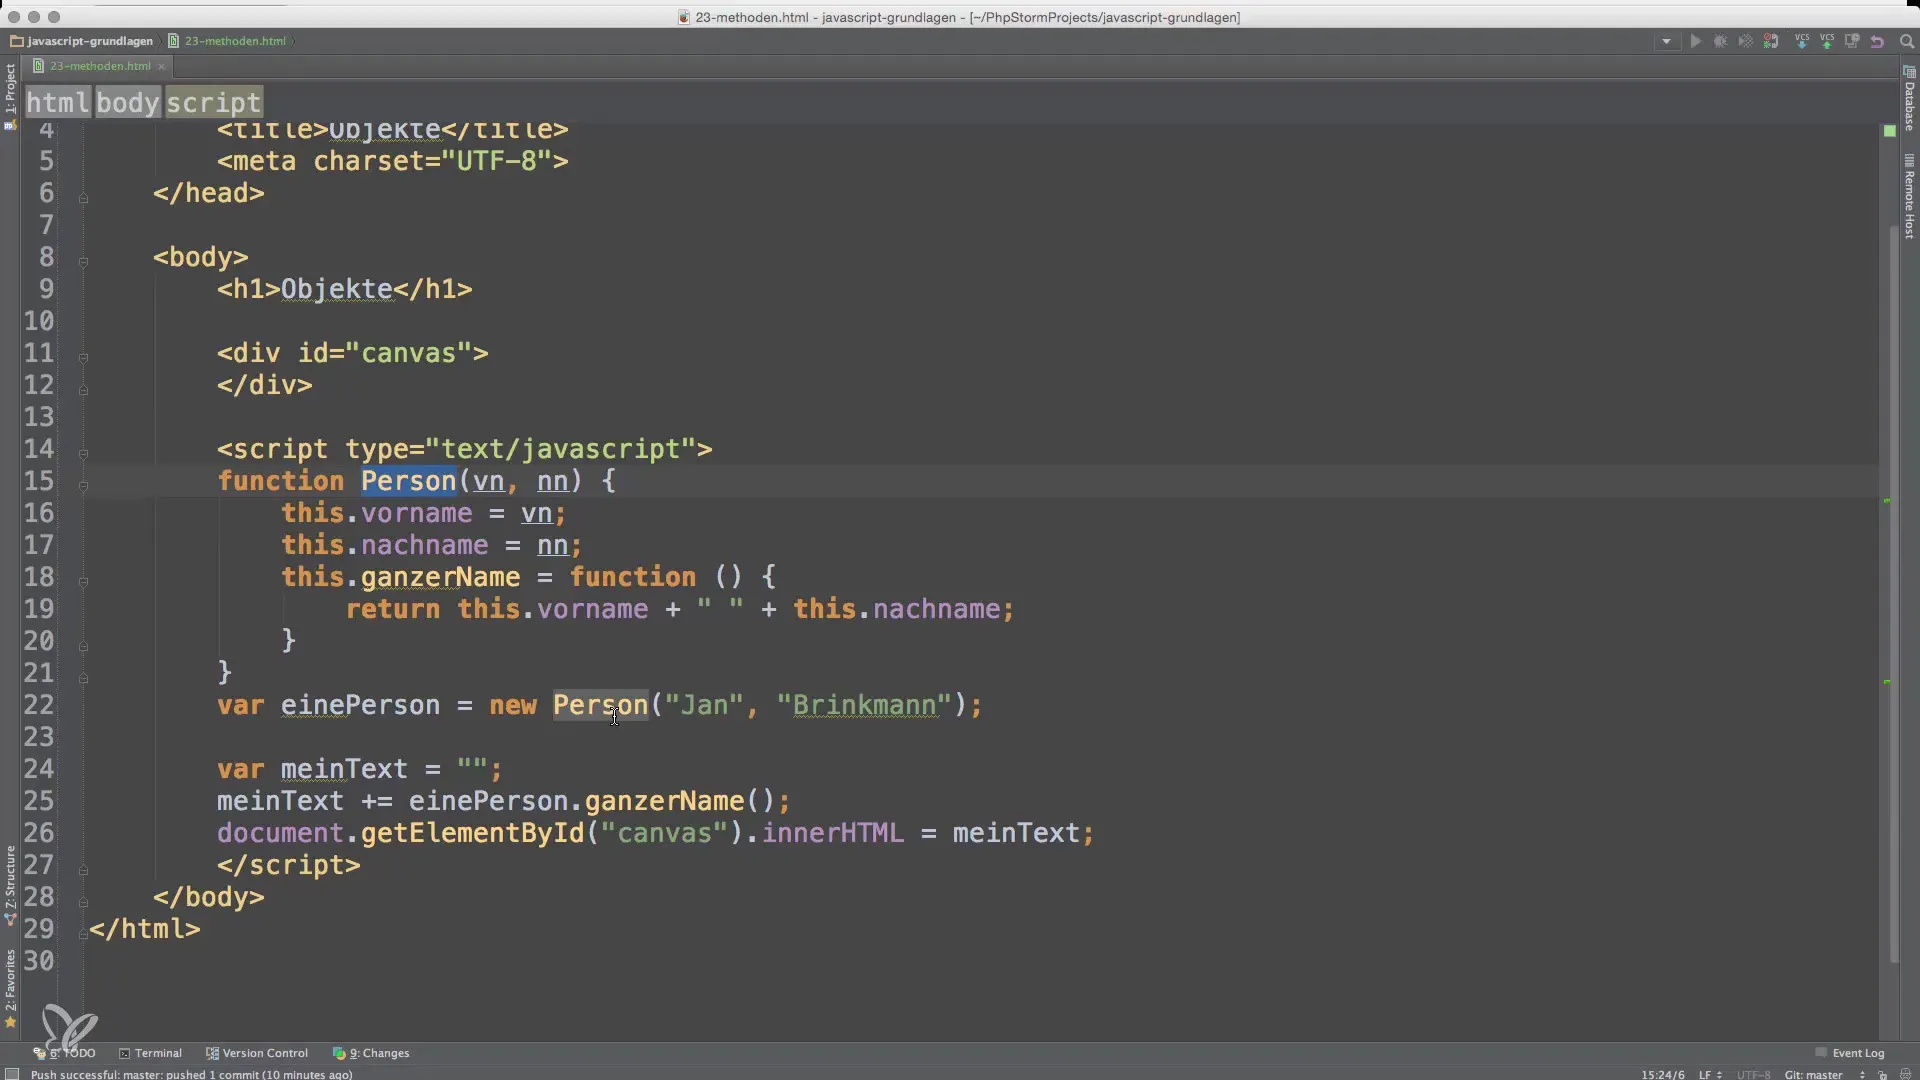Open the run configuration dropdown
Image resolution: width=1920 pixels, height=1080 pixels.
click(1666, 42)
